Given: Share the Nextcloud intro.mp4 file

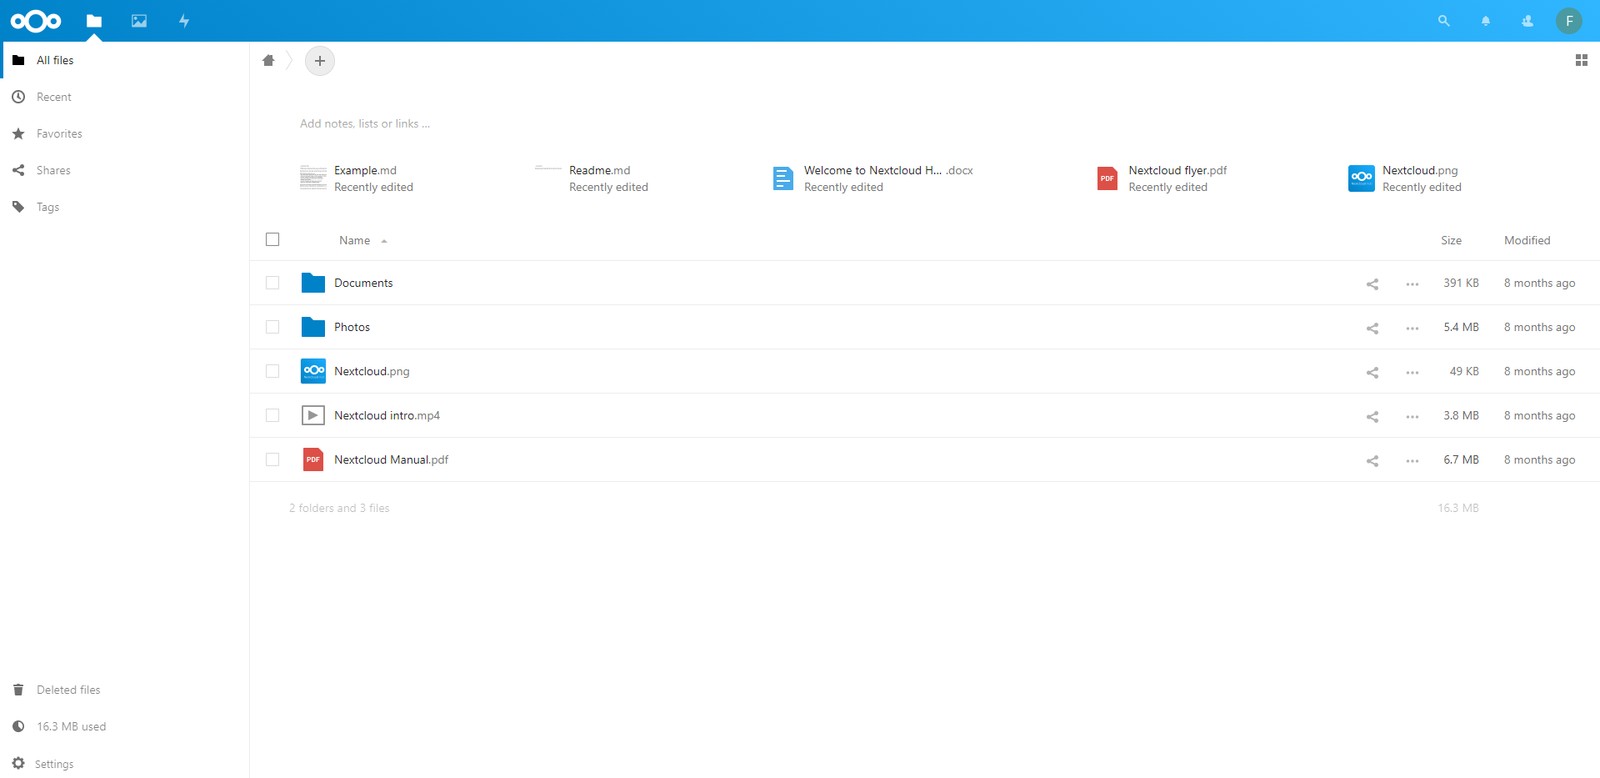Looking at the screenshot, I should (x=1372, y=416).
